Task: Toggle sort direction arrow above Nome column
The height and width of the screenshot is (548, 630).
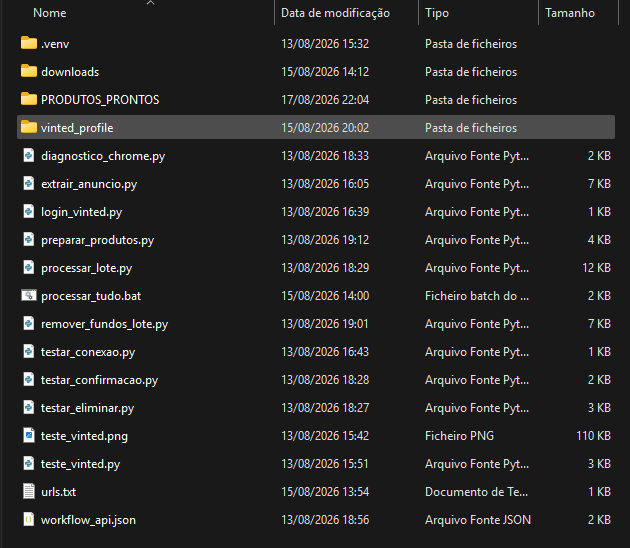Action: [150, 3]
